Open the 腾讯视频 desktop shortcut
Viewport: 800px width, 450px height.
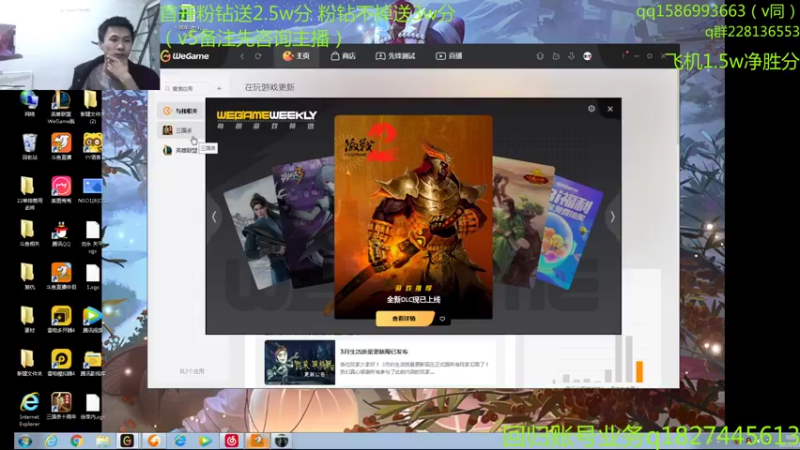(92, 320)
